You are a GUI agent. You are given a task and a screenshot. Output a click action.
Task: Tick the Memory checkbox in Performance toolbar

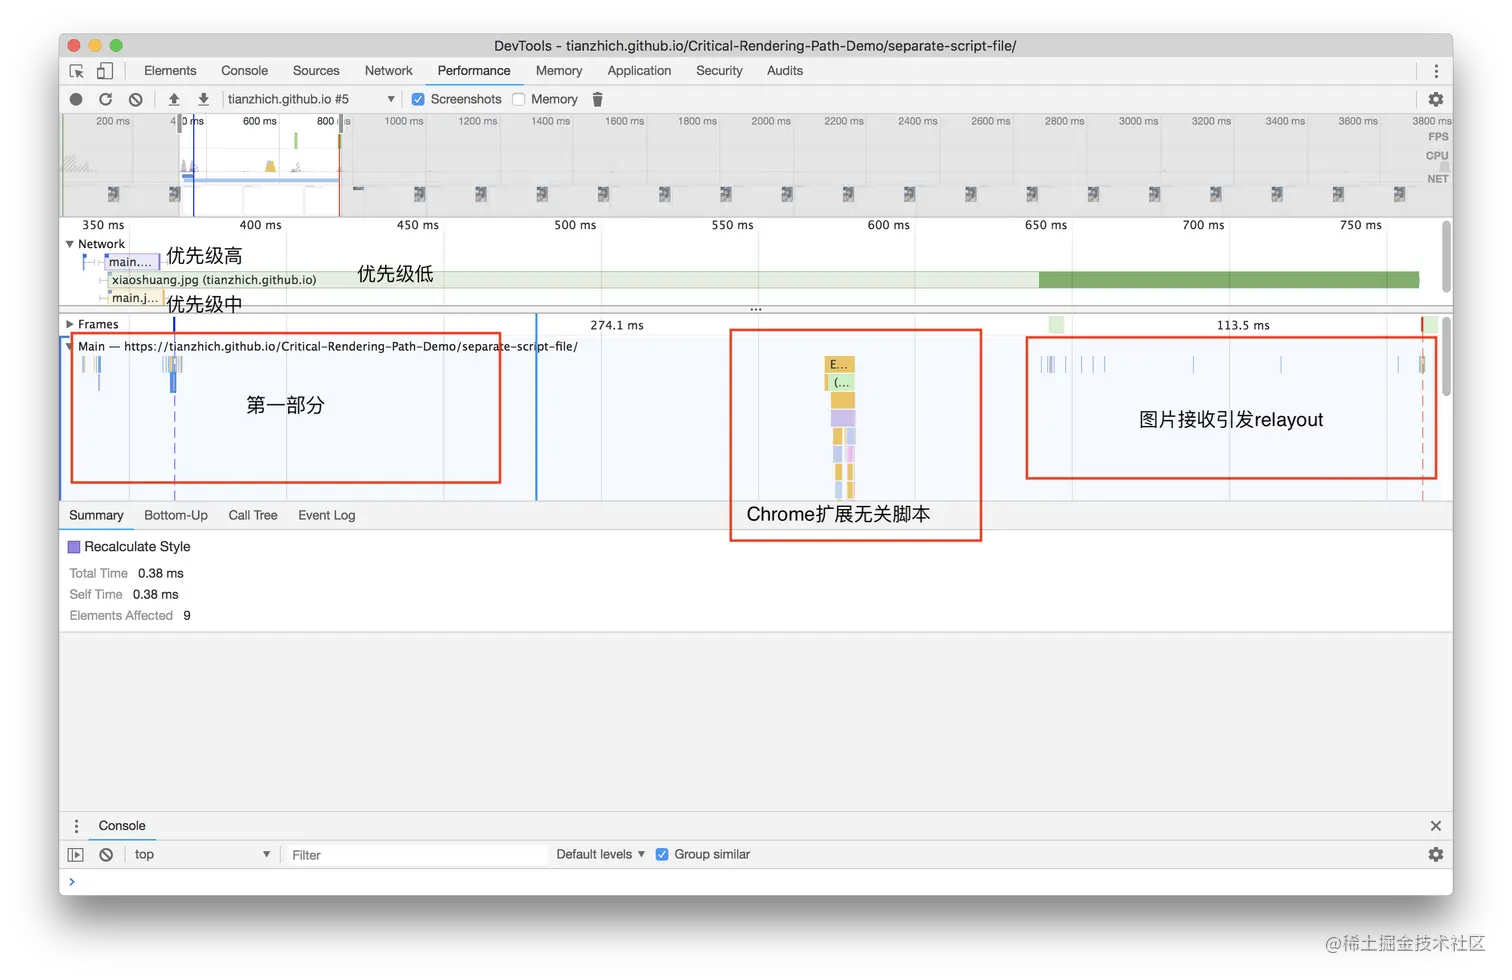tap(518, 99)
